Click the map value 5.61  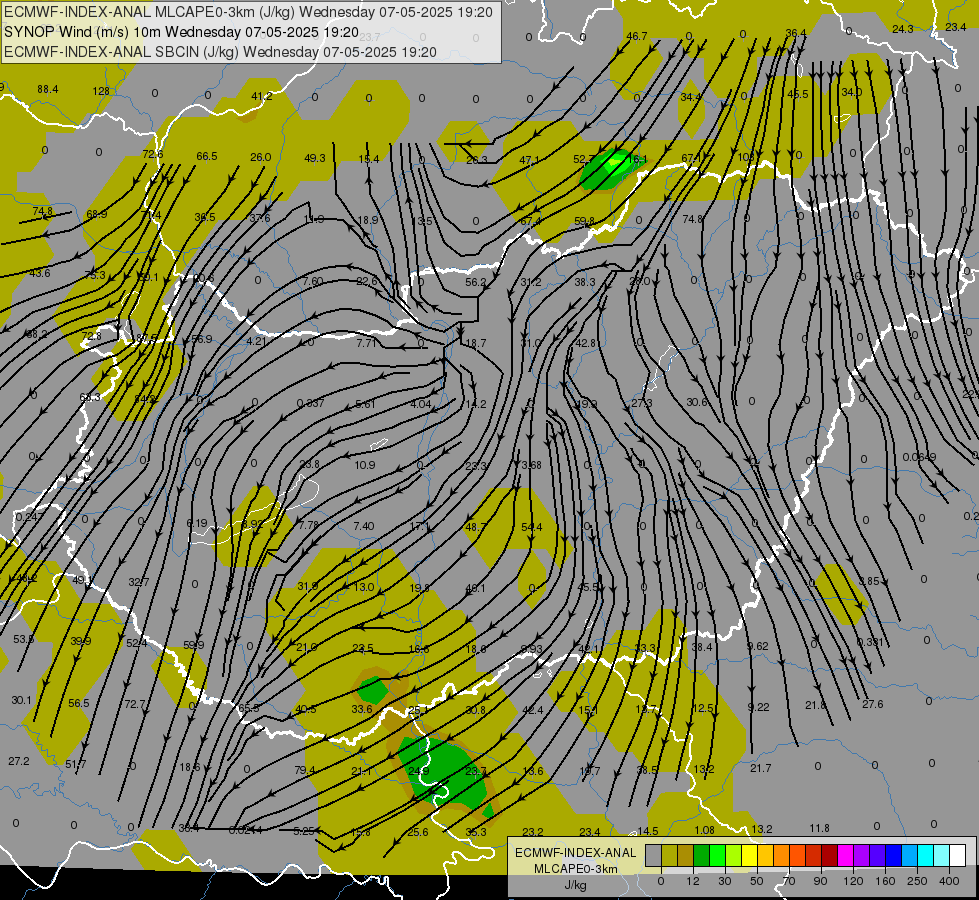(365, 404)
